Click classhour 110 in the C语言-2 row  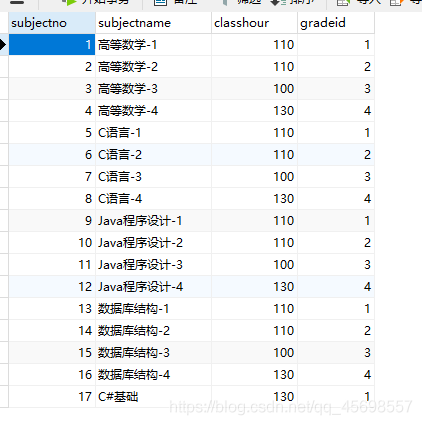point(254,155)
